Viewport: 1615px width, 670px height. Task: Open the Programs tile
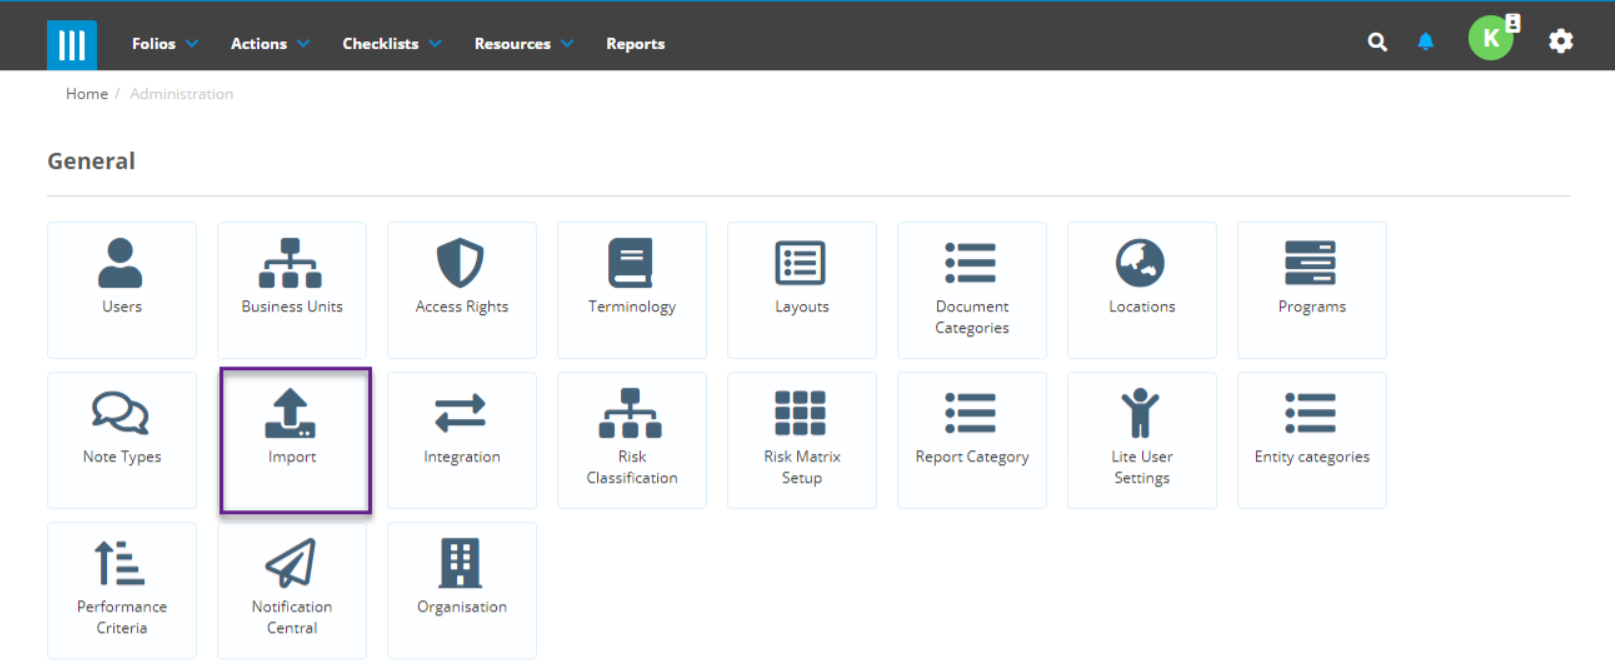(x=1312, y=290)
